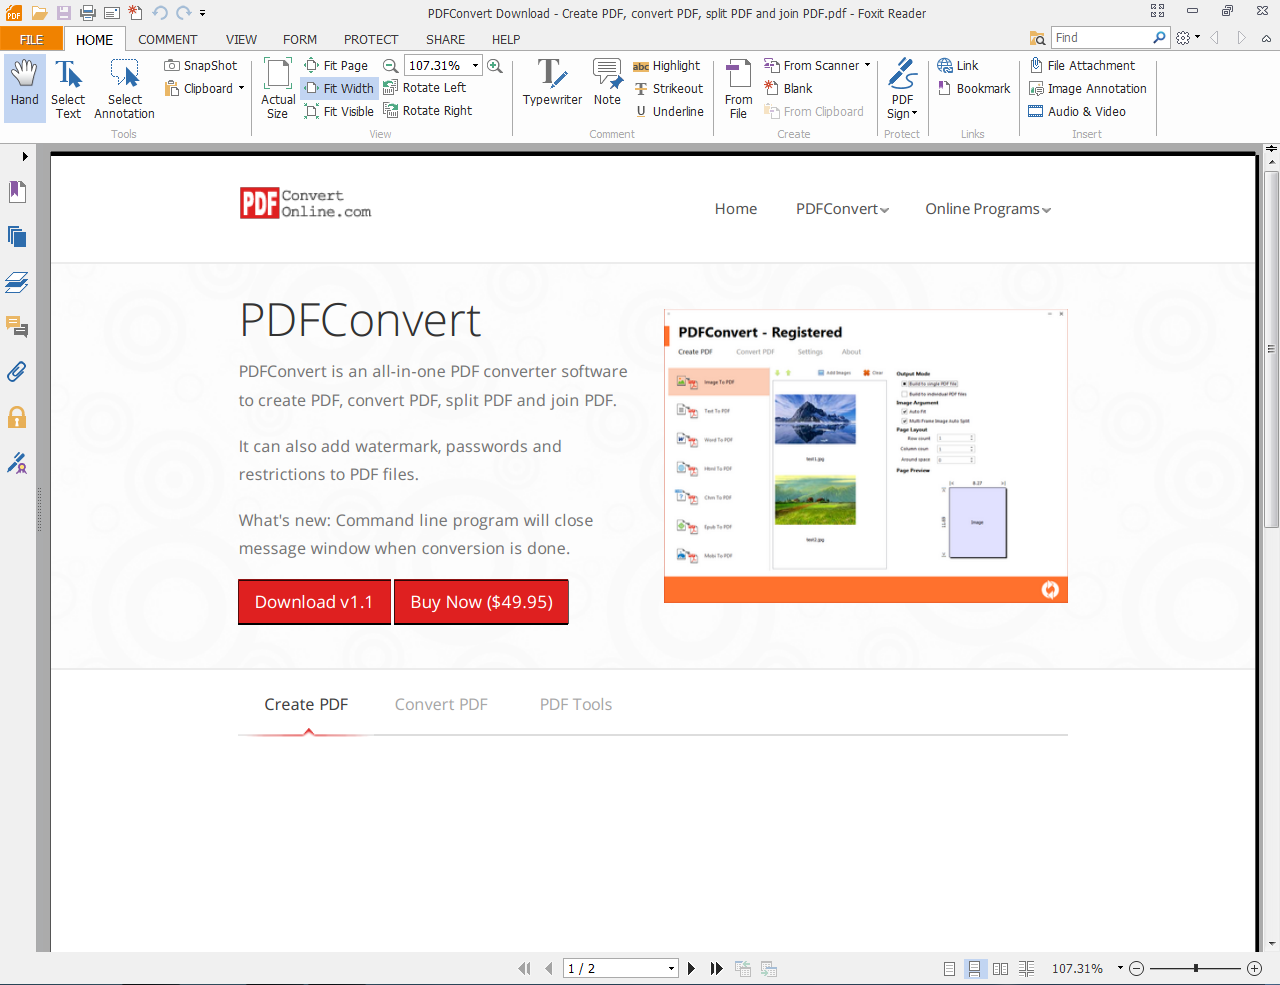Pick the Strikeout tool

pos(669,88)
